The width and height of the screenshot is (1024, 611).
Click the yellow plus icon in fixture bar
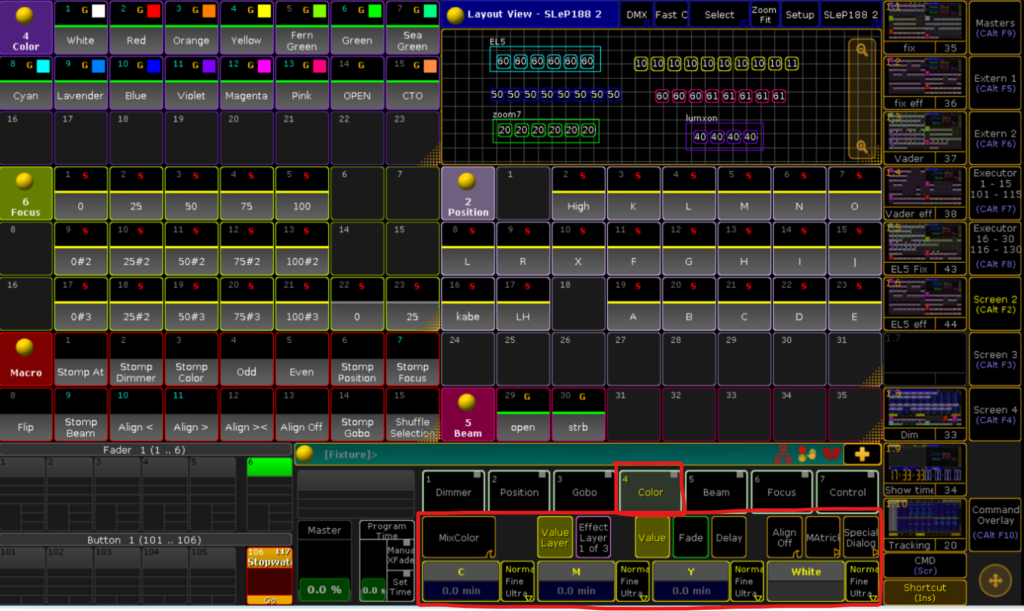tap(861, 454)
